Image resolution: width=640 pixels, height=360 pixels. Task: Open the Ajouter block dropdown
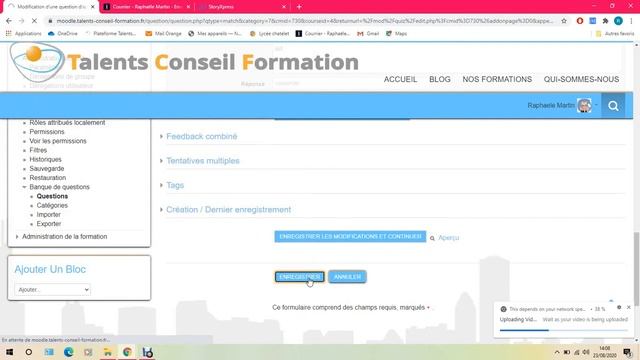pos(53,289)
